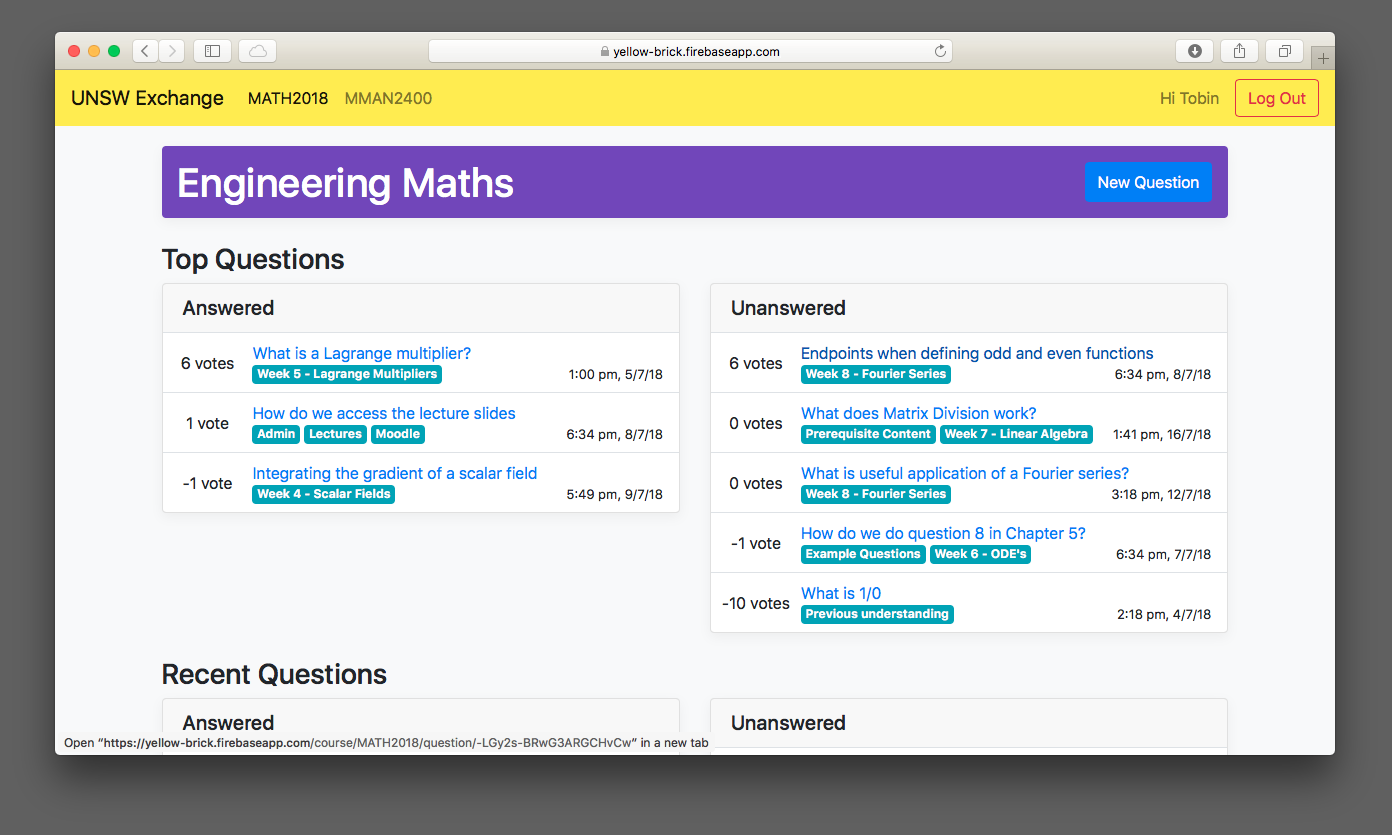1392x835 pixels.
Task: Click the Safari back arrow
Action: 145,51
